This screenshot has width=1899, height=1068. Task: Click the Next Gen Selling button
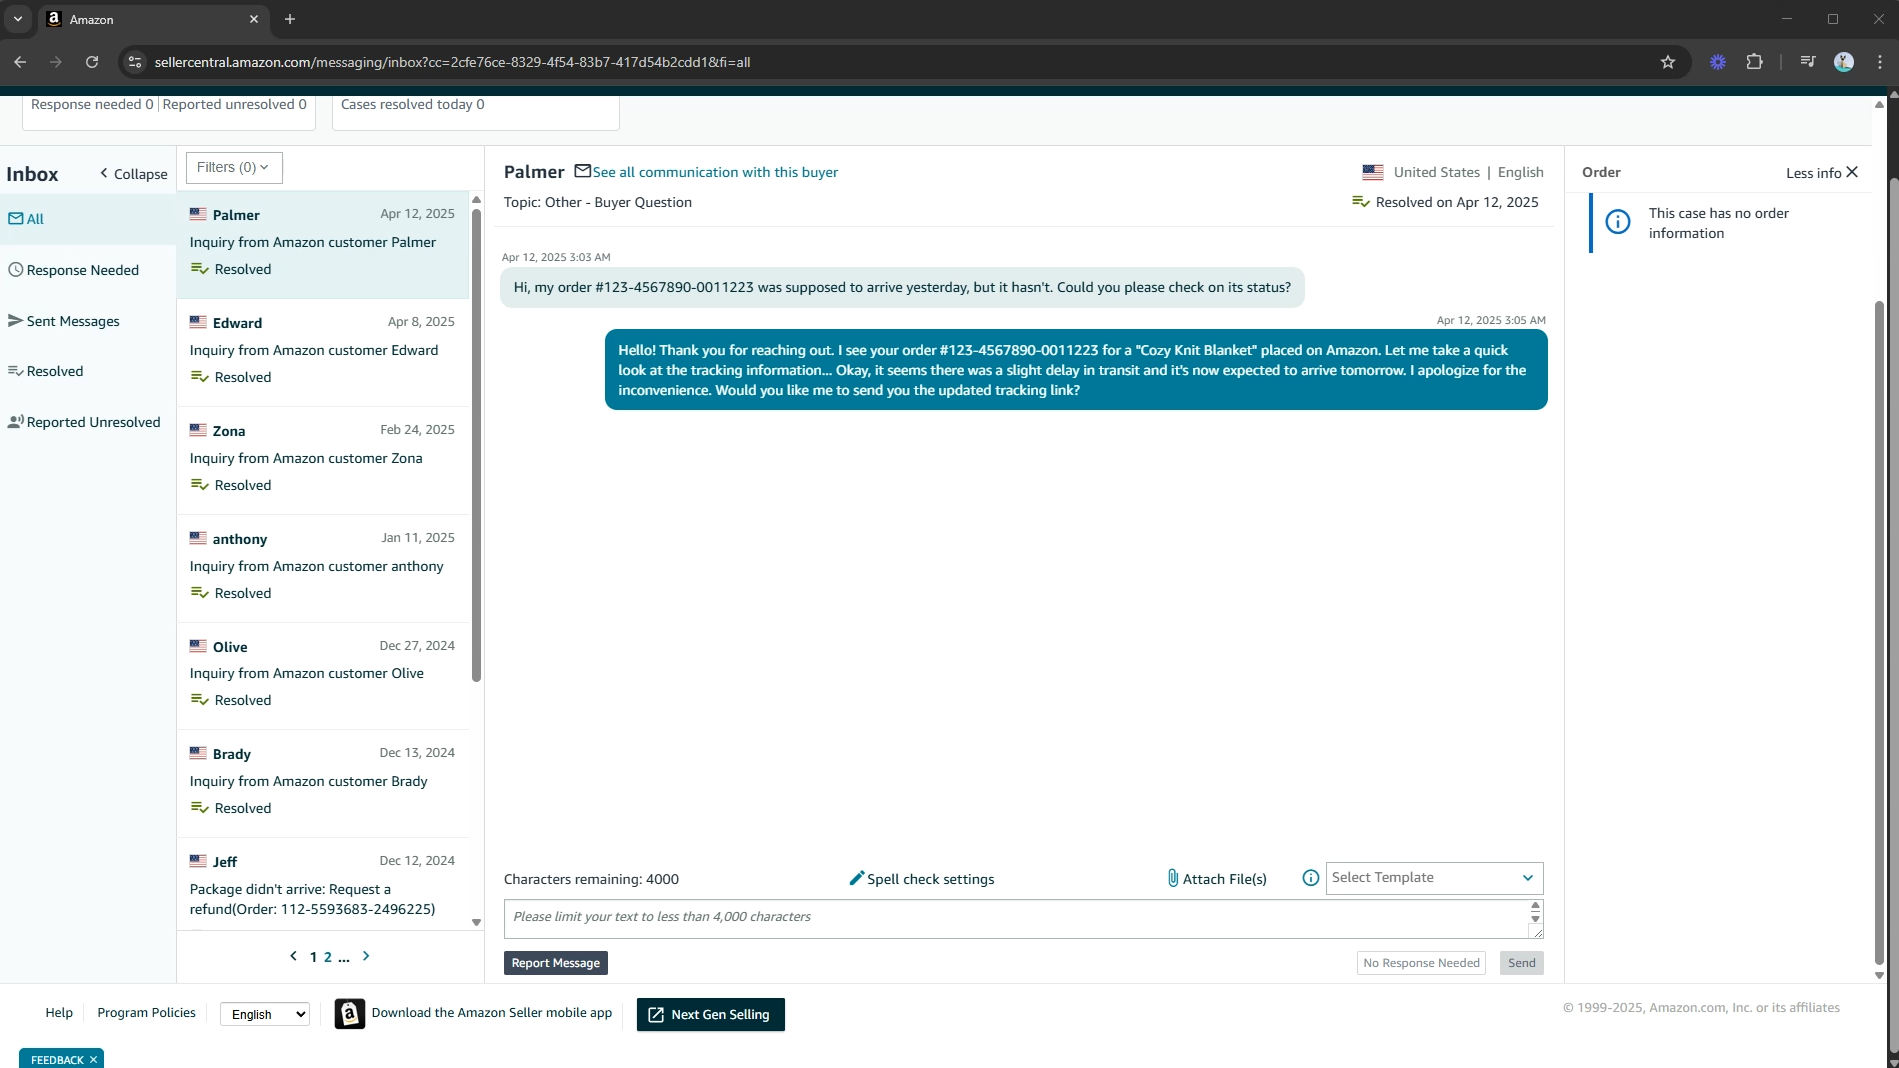coord(711,1014)
